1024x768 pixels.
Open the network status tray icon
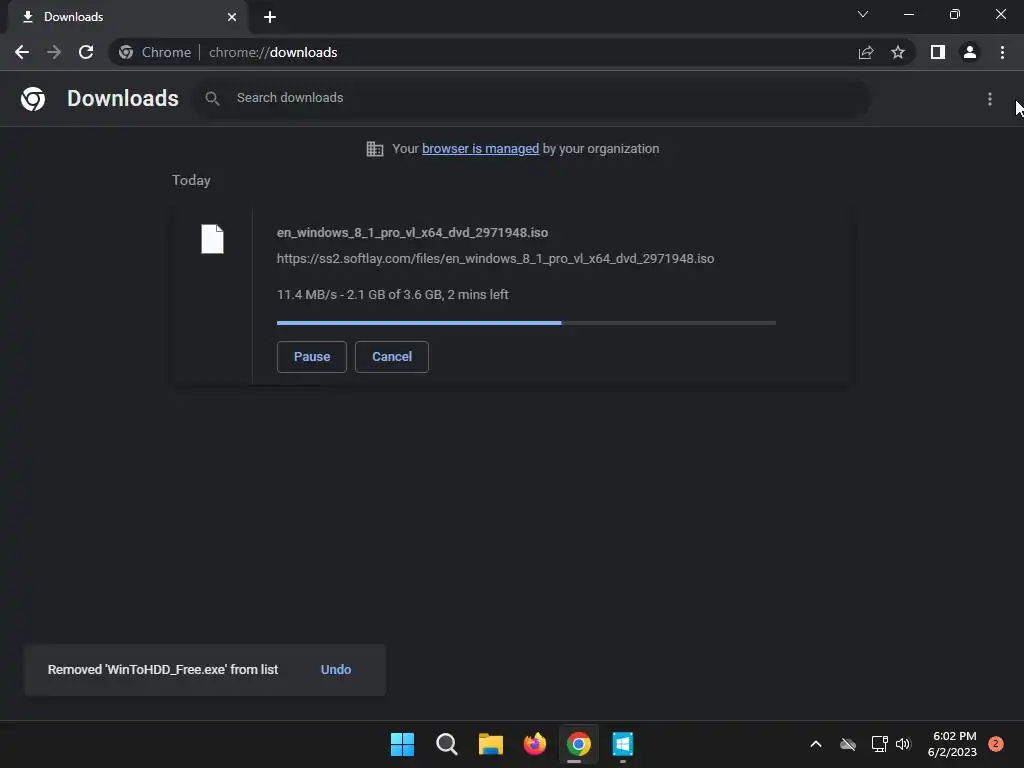pyautogui.click(x=879, y=744)
